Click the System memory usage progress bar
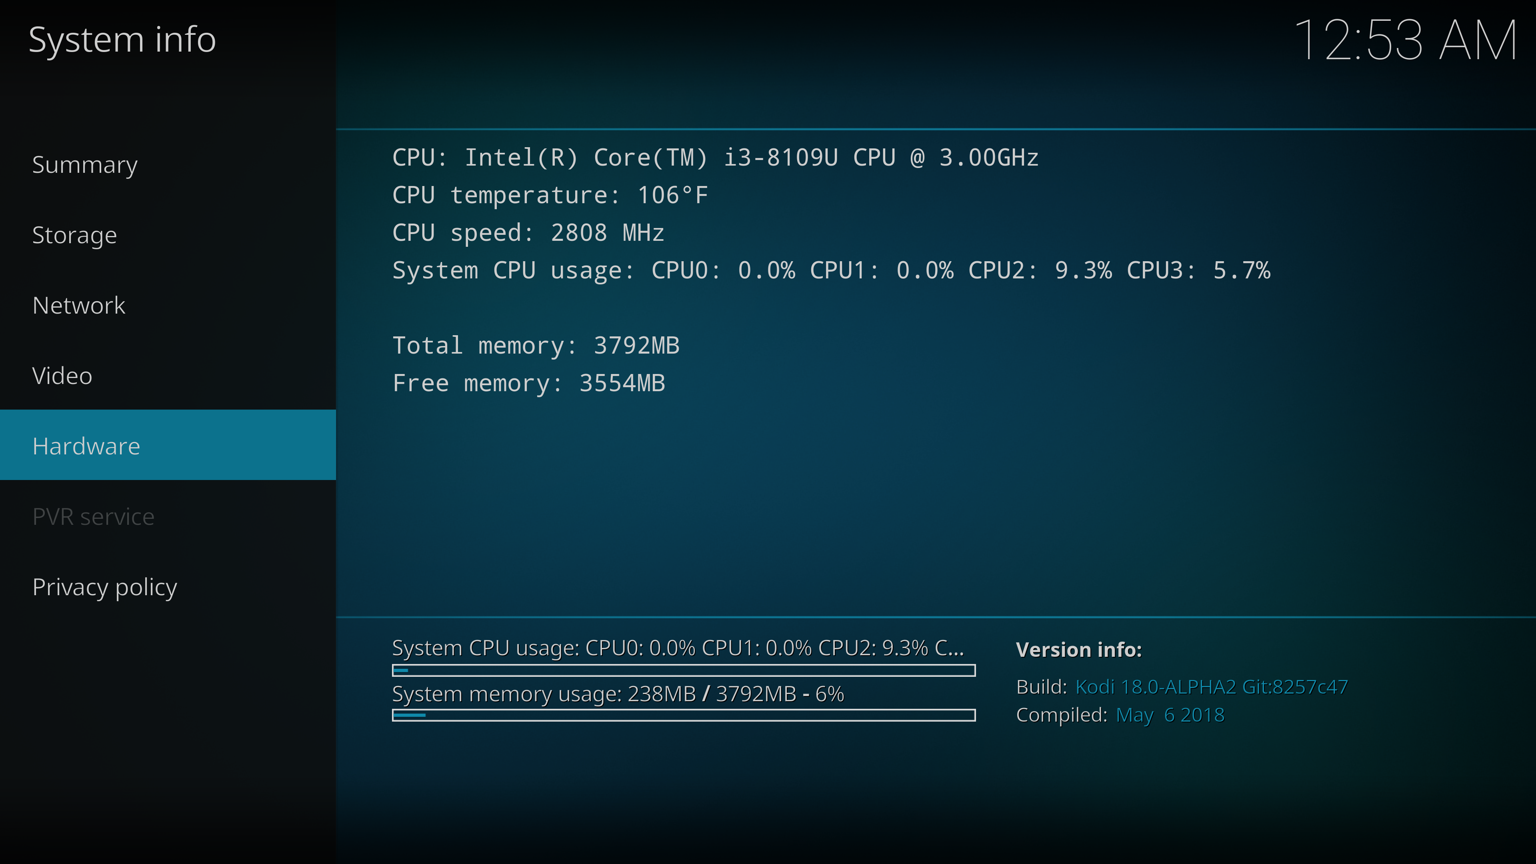 pos(683,715)
